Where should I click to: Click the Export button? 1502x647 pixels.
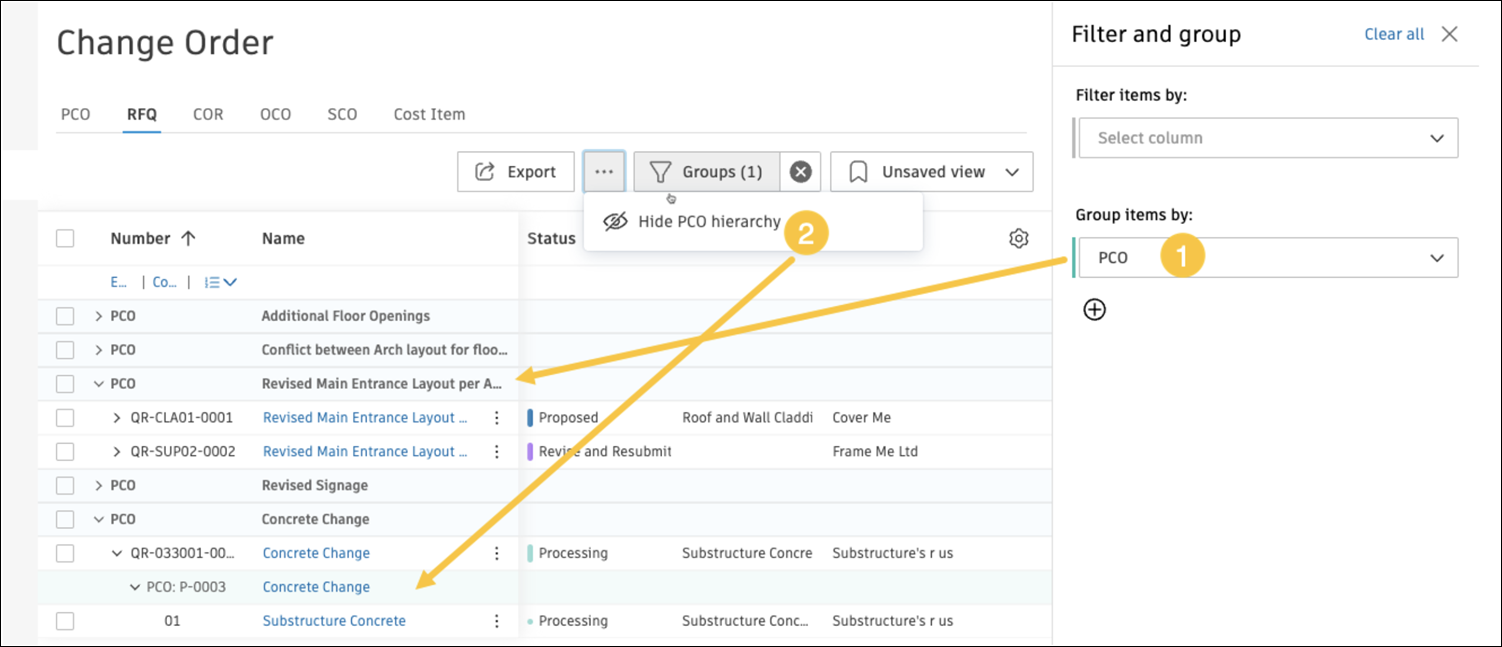(x=516, y=172)
